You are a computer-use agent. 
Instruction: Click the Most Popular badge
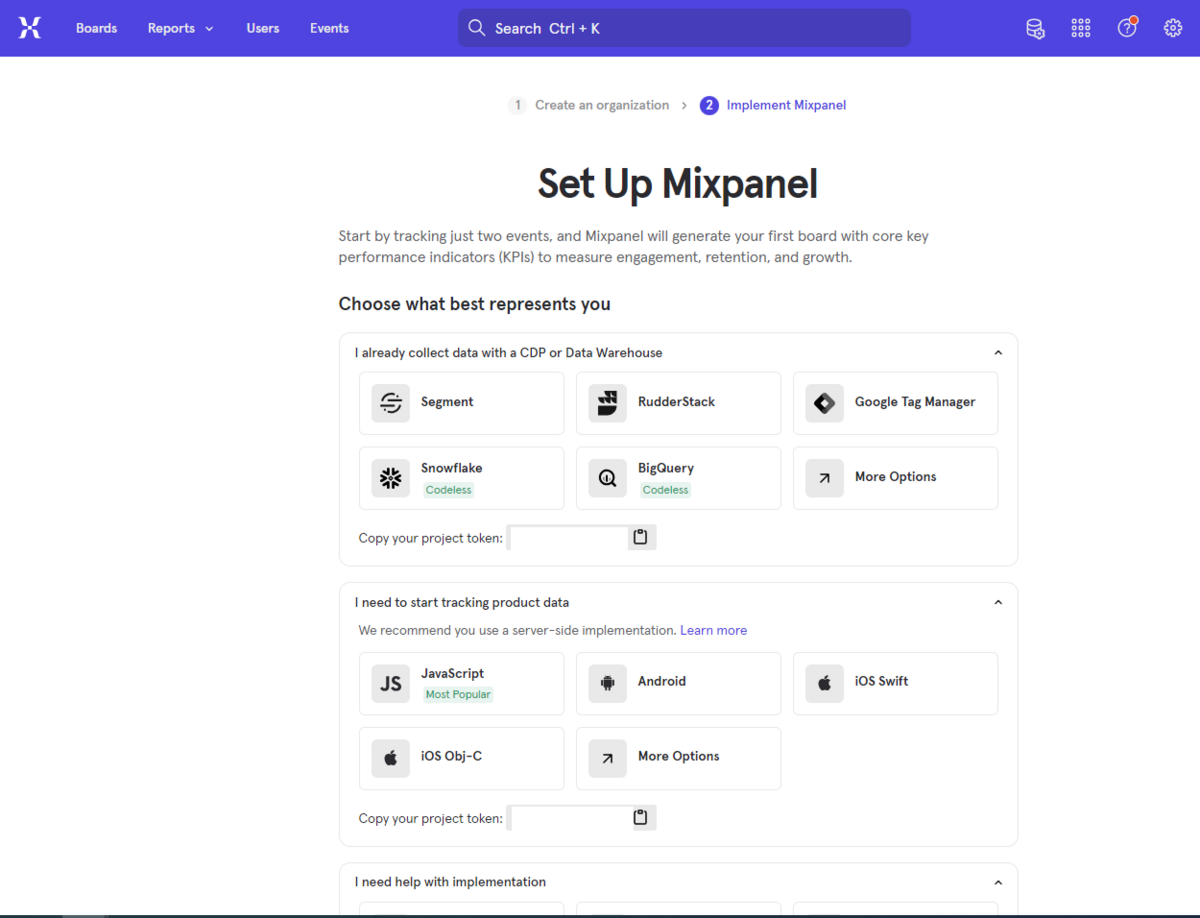coord(458,695)
